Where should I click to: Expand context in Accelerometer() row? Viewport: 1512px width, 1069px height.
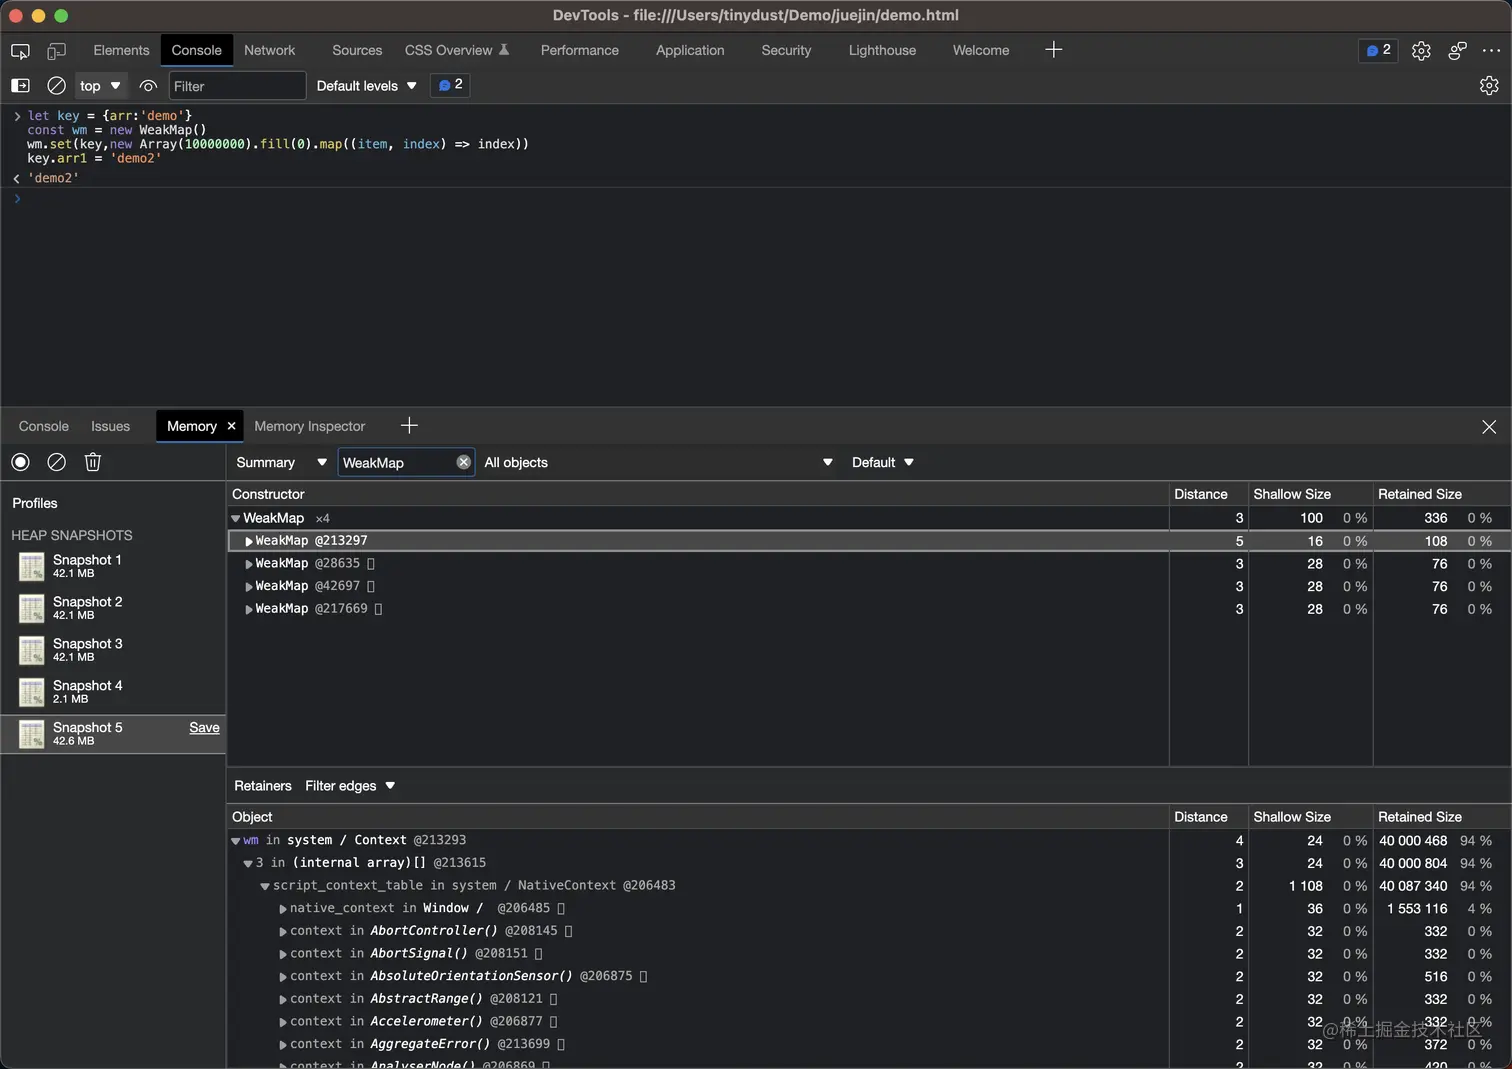[x=283, y=1022]
